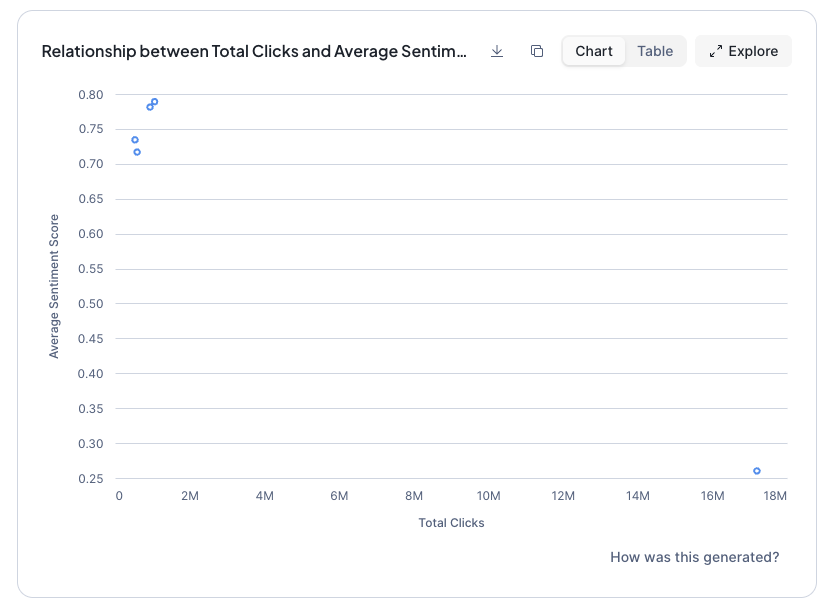Click the data point nearest 0.72 sentiment

(137, 152)
